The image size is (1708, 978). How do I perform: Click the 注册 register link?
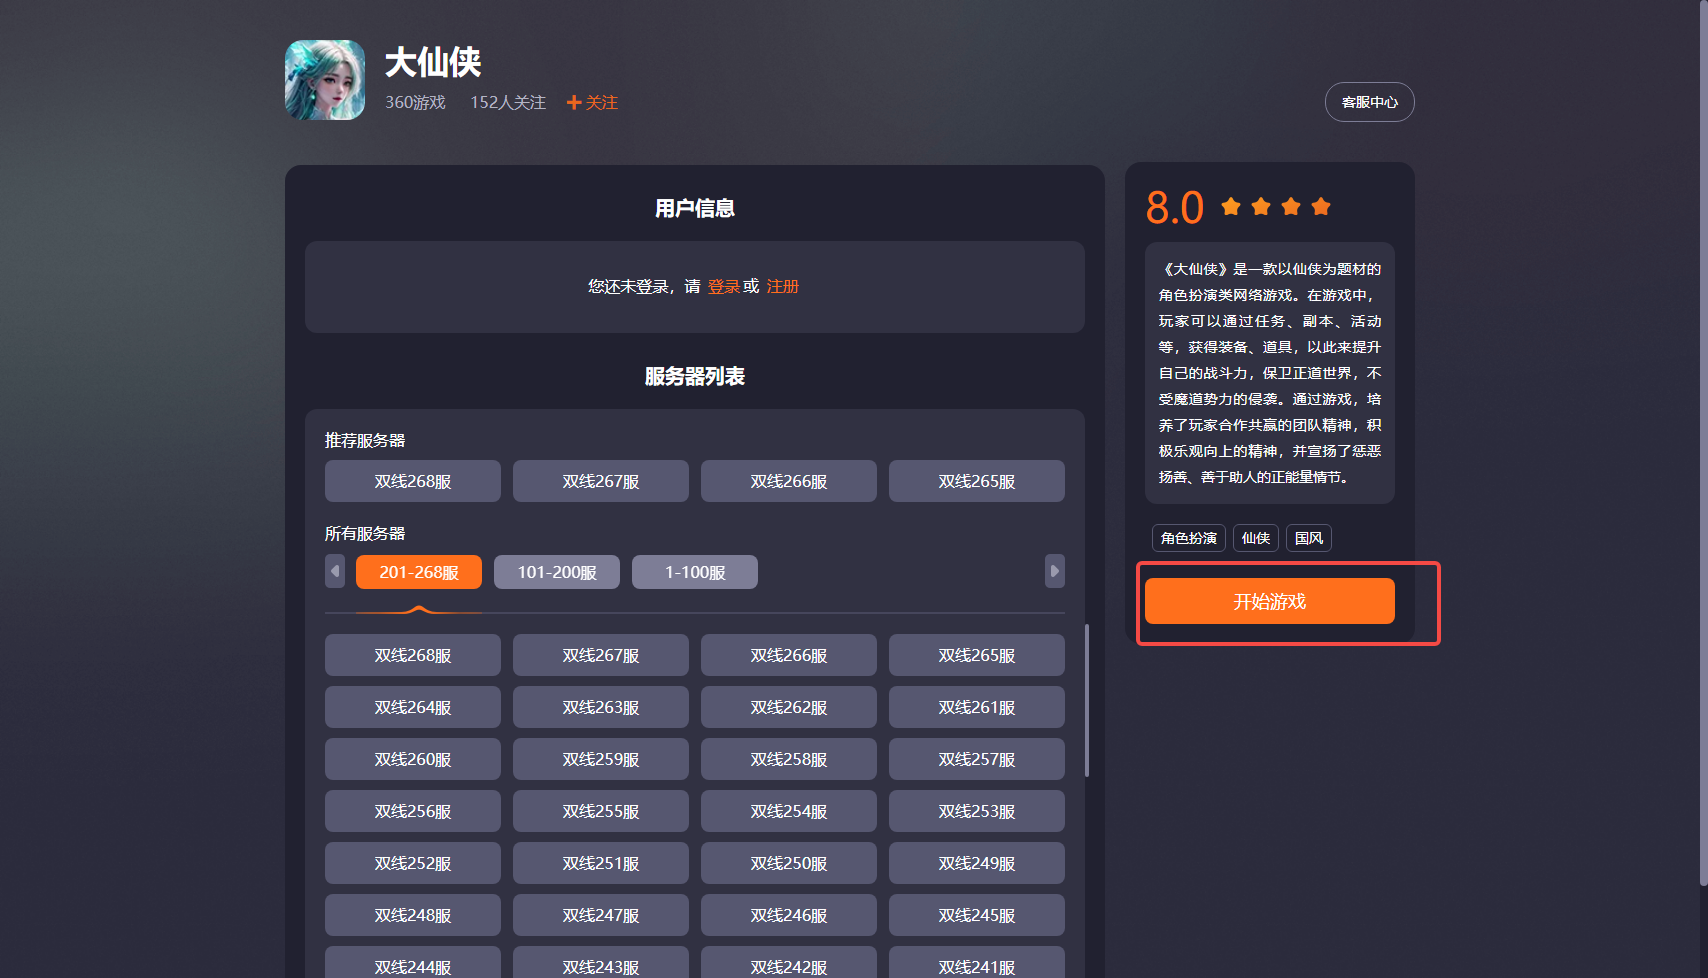click(x=783, y=286)
